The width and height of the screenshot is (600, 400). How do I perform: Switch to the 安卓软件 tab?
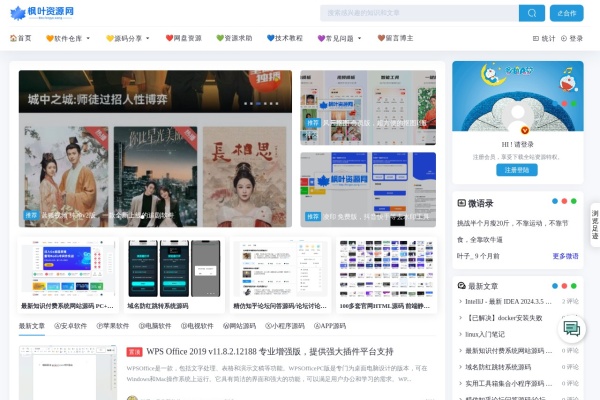pos(70,326)
